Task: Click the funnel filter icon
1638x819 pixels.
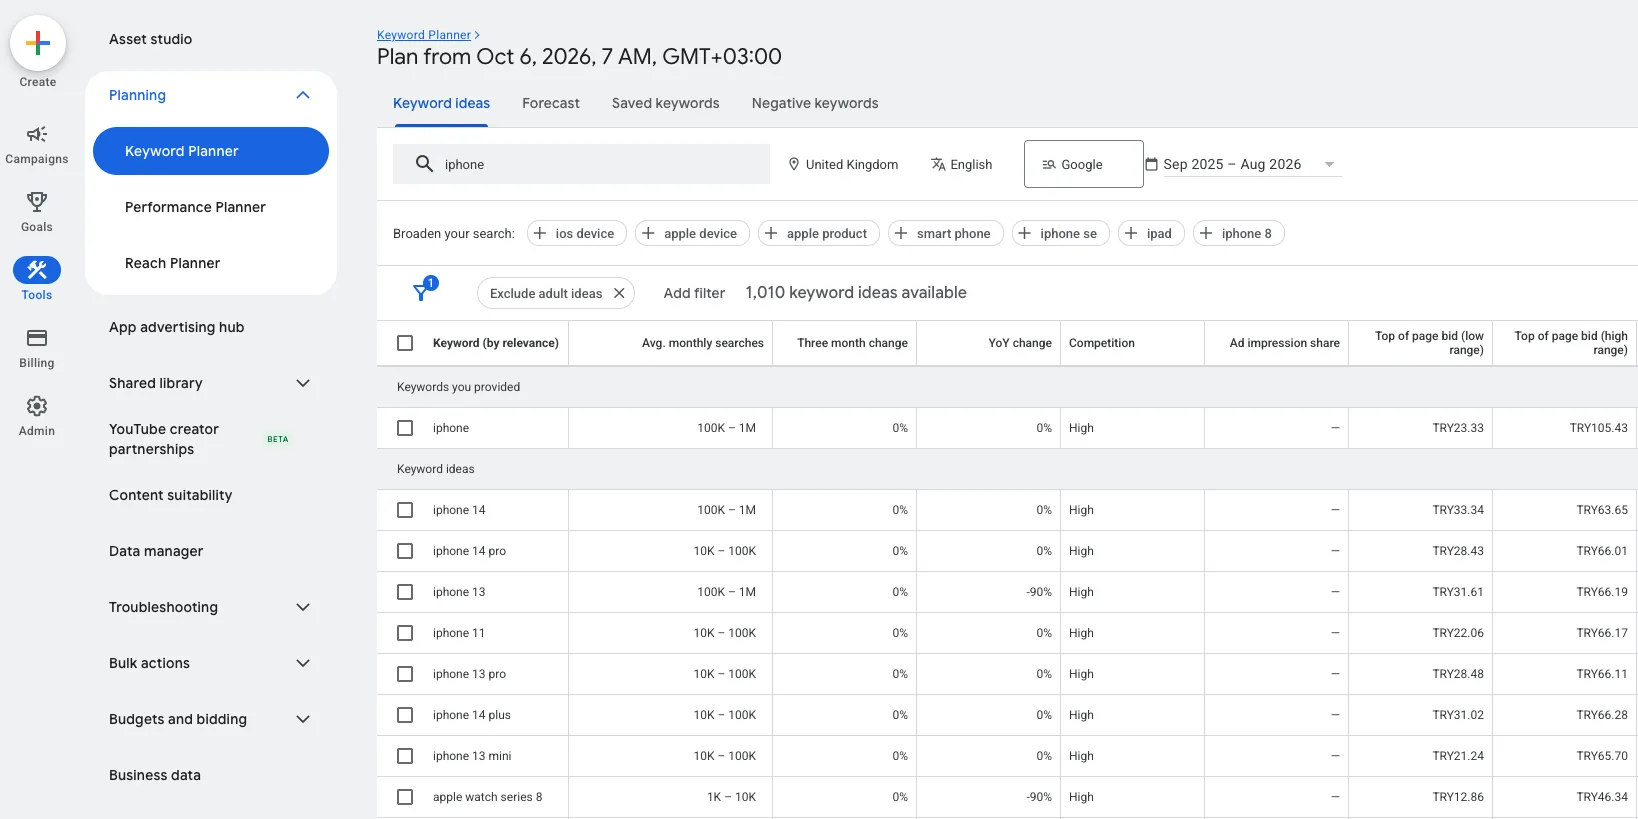Action: (423, 291)
